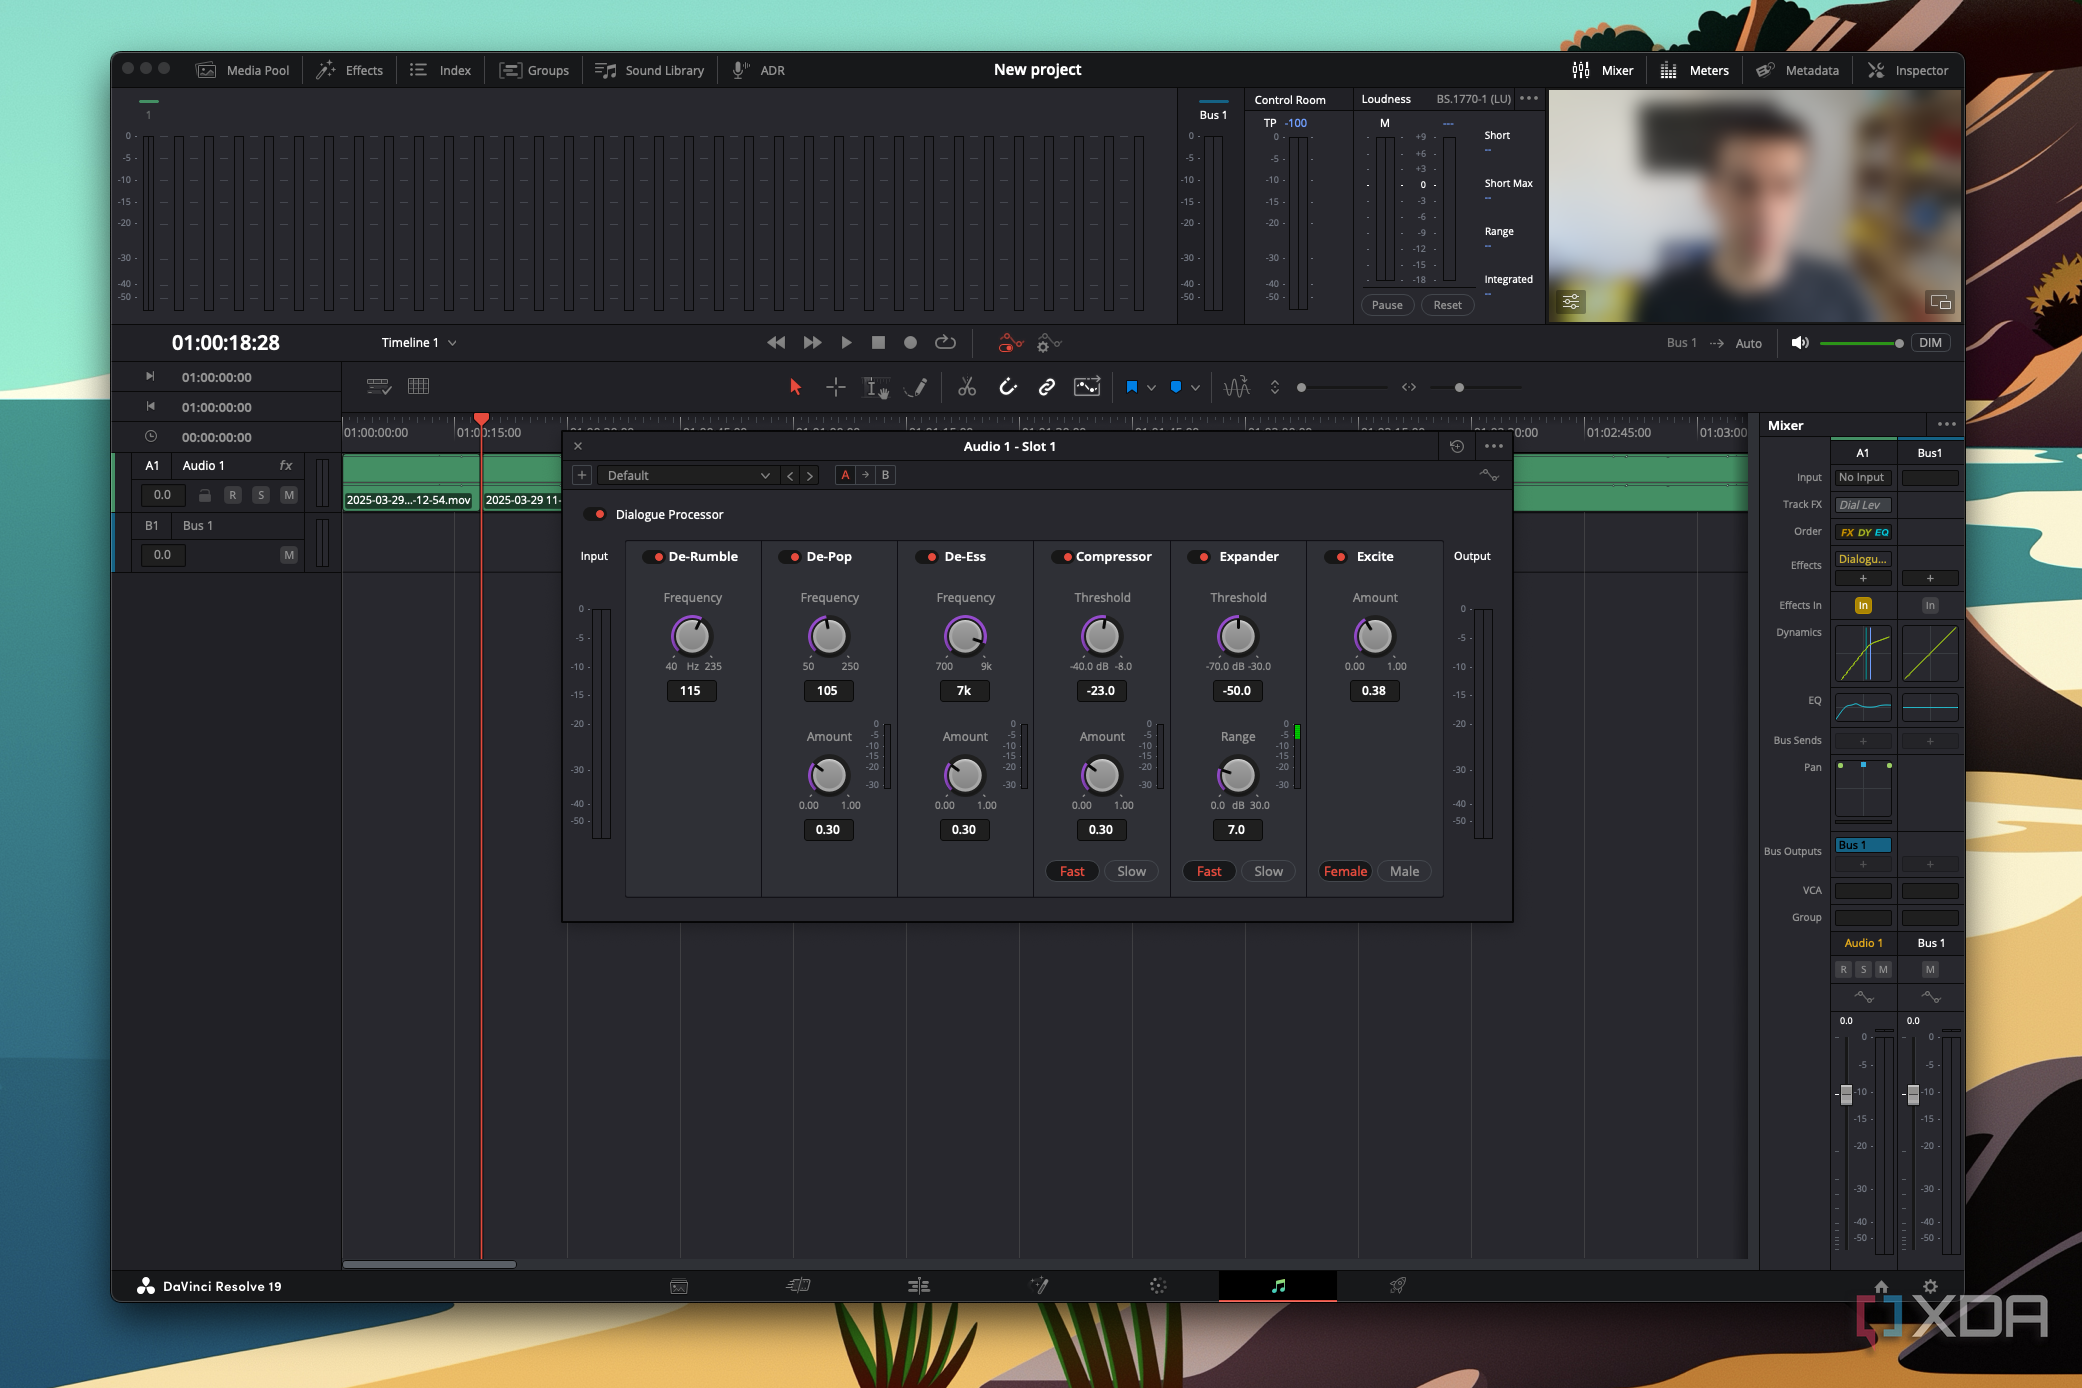This screenshot has height=1388, width=2082.
Task: Select Slow compressor speed
Action: click(1131, 872)
